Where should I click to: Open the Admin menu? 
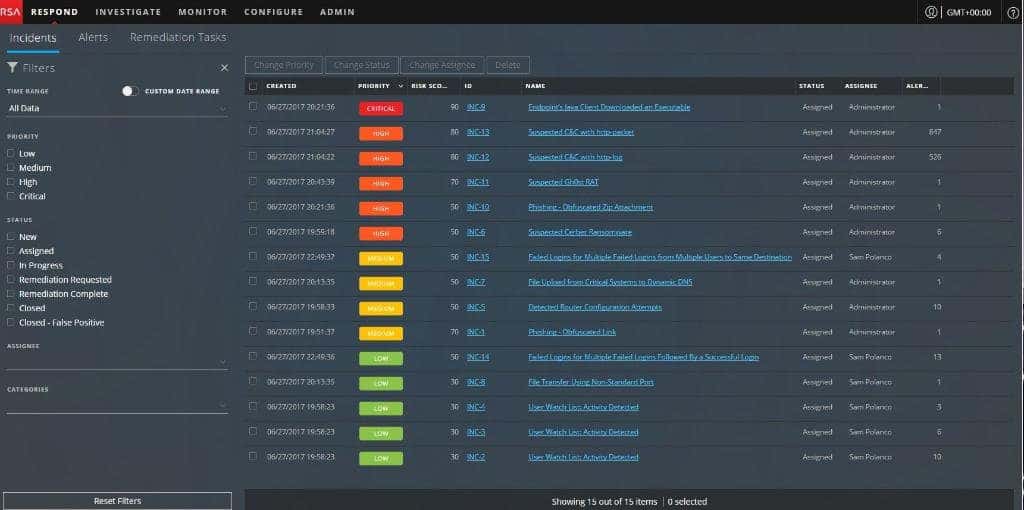[x=338, y=12]
